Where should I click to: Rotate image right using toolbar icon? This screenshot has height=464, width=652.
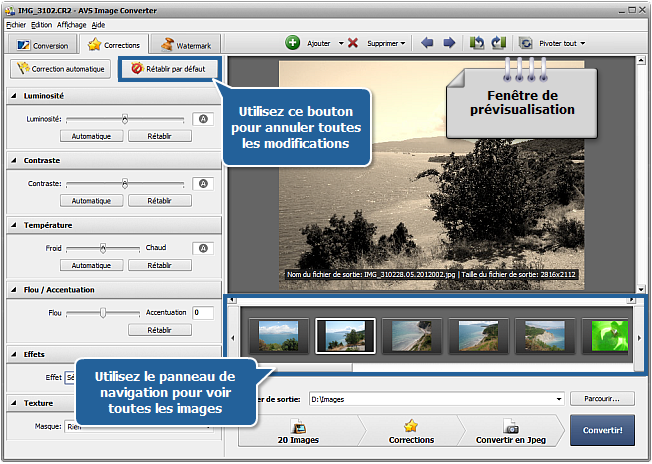tap(498, 43)
